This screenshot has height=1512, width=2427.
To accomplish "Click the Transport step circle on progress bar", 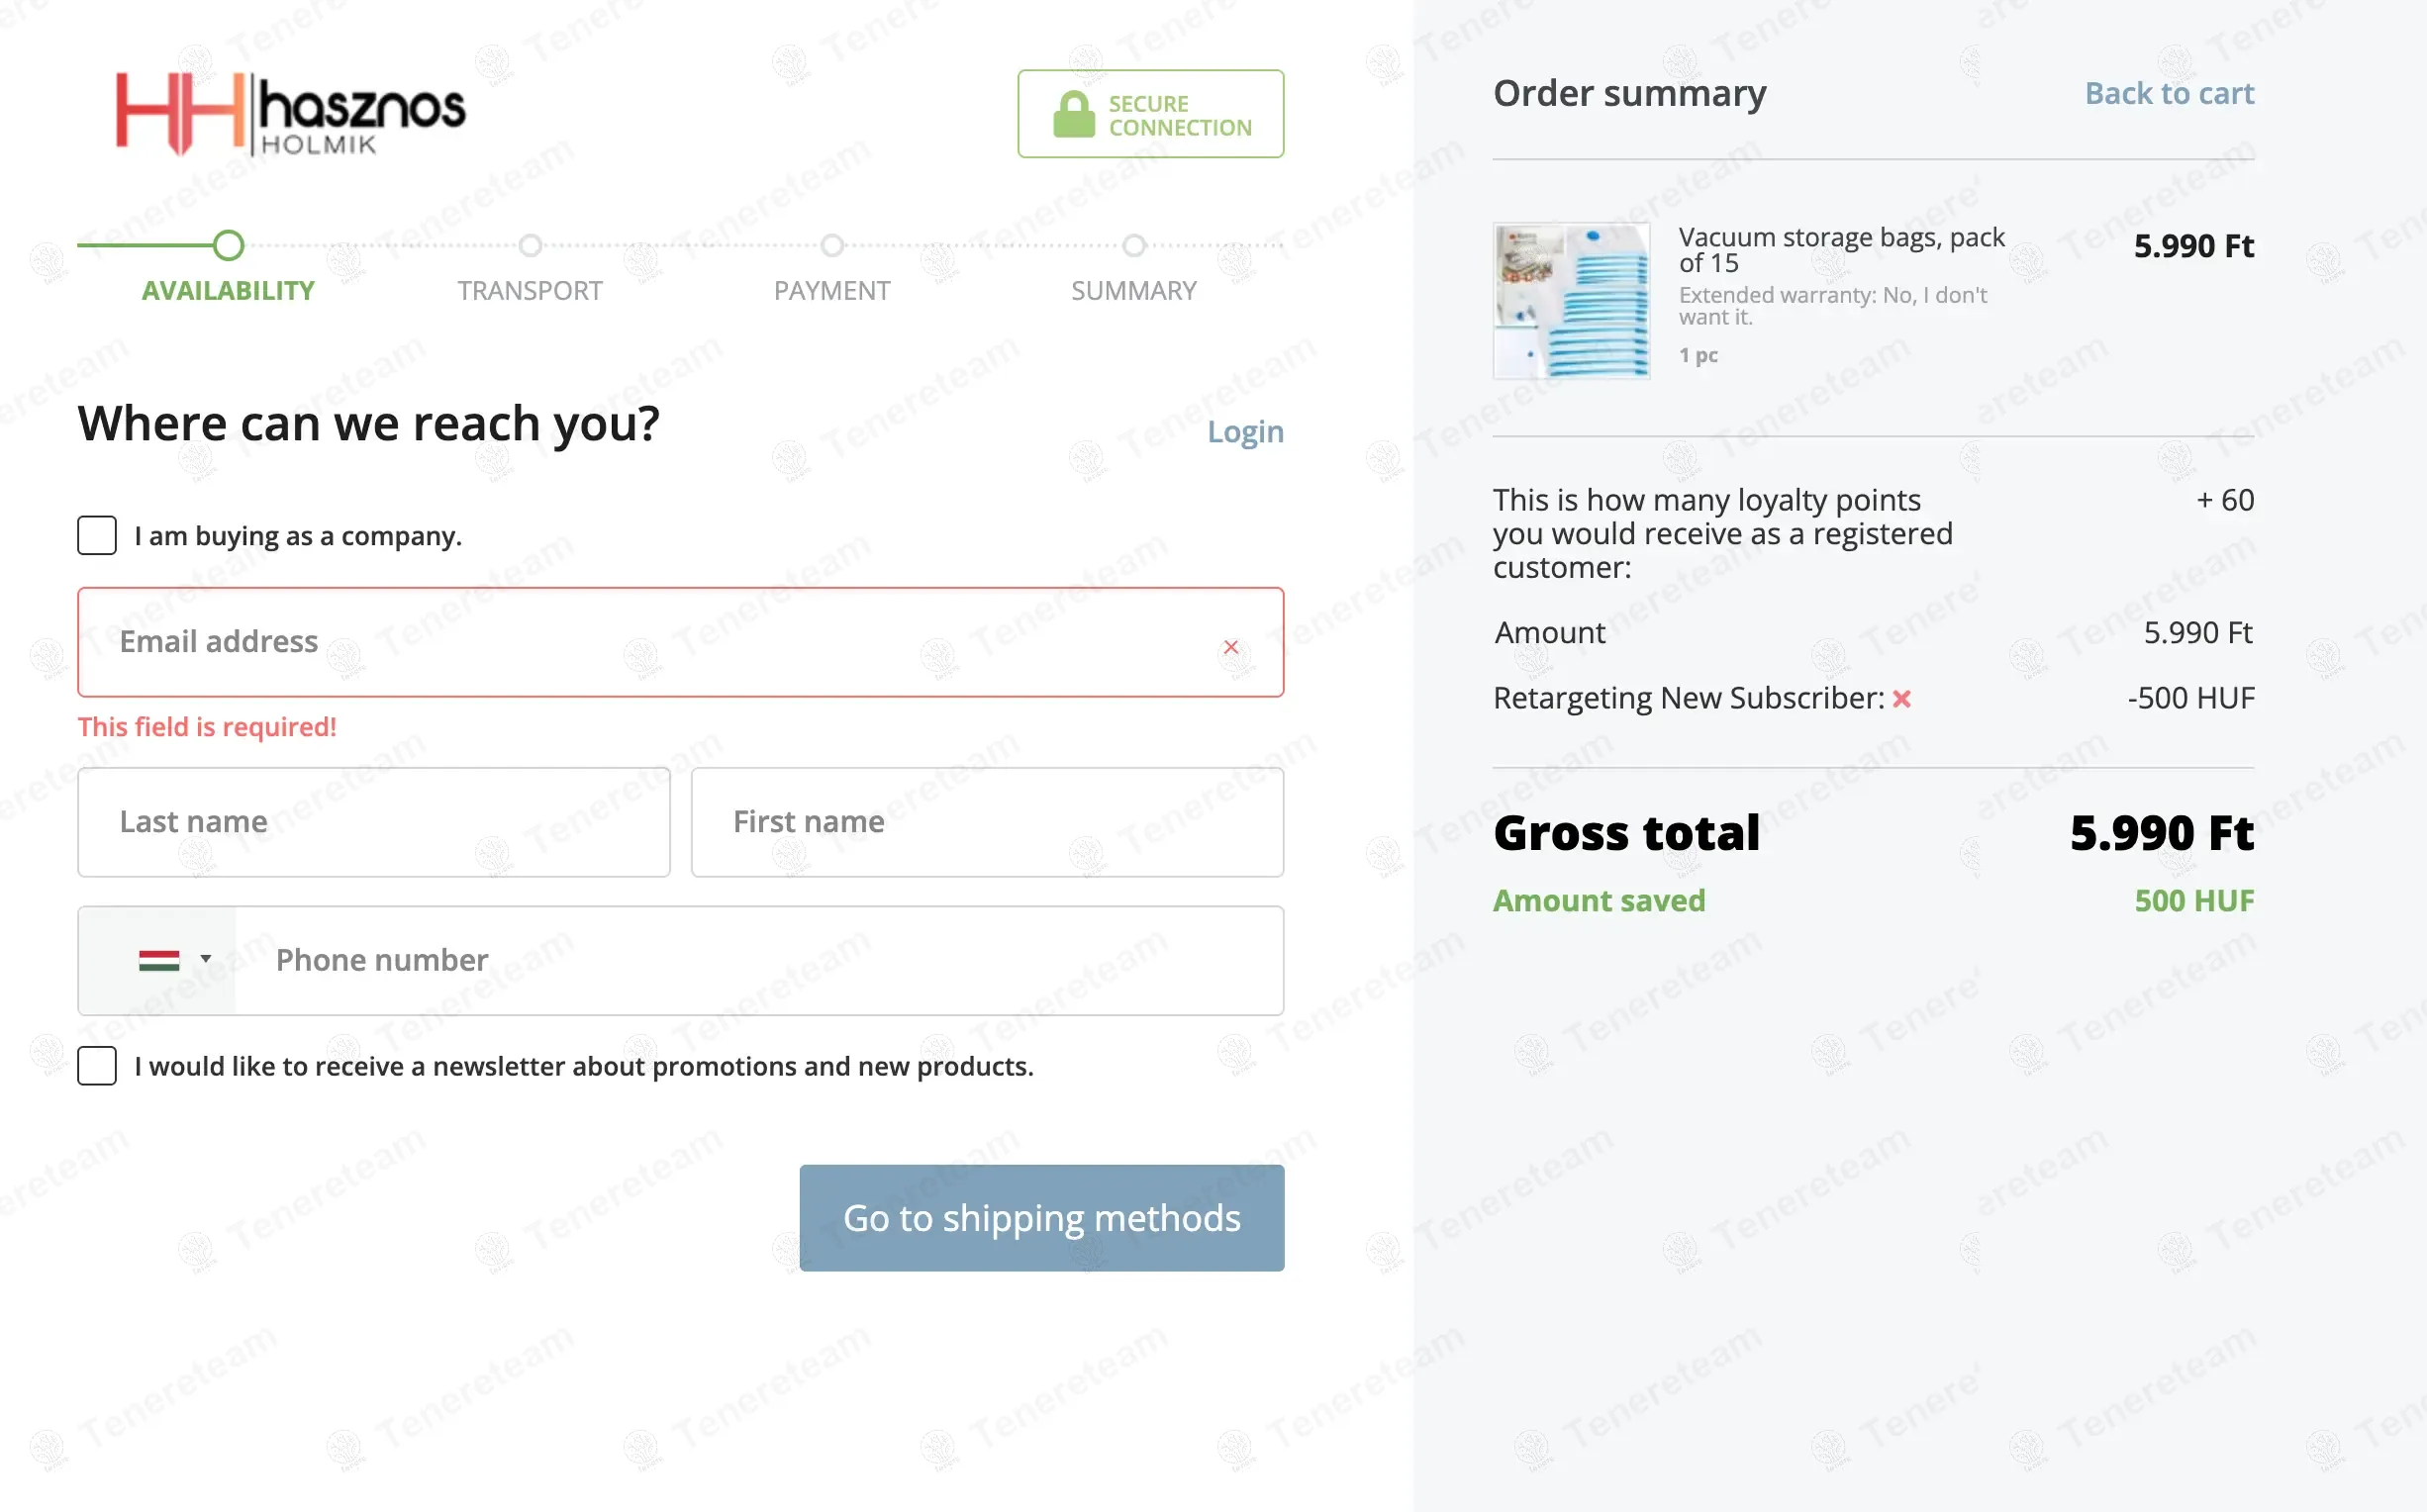I will coord(530,245).
